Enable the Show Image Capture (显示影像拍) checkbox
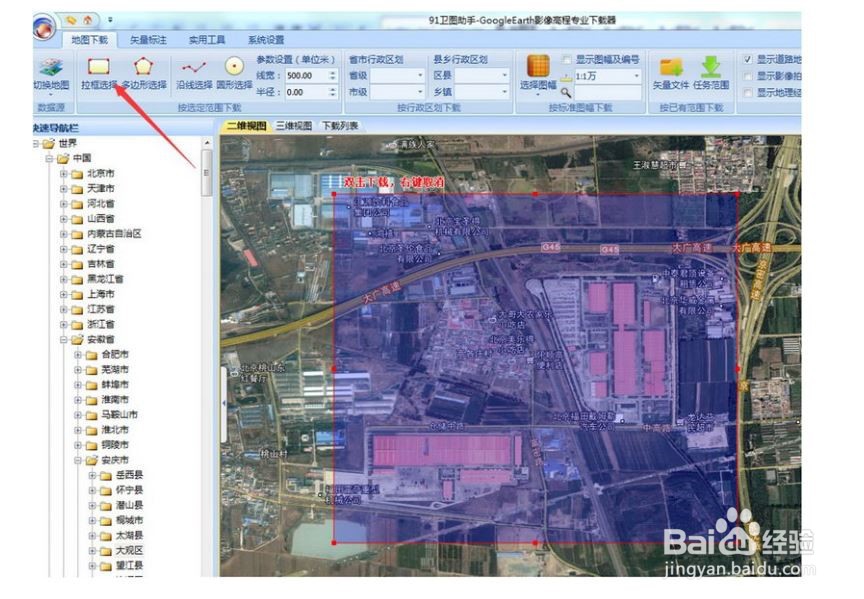The image size is (864, 599). point(747,76)
